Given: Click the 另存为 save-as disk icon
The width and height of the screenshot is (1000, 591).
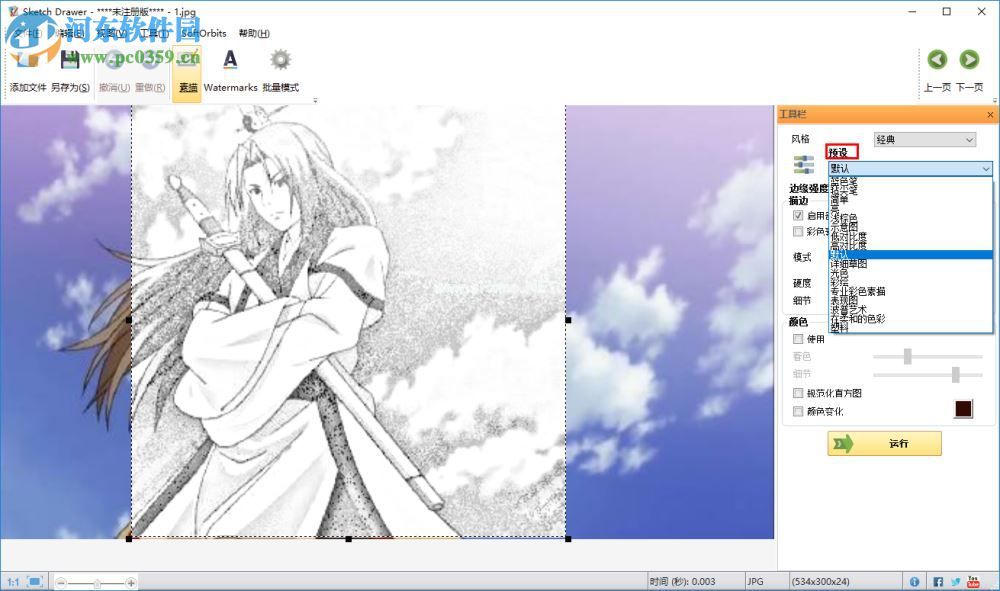Looking at the screenshot, I should [70, 62].
